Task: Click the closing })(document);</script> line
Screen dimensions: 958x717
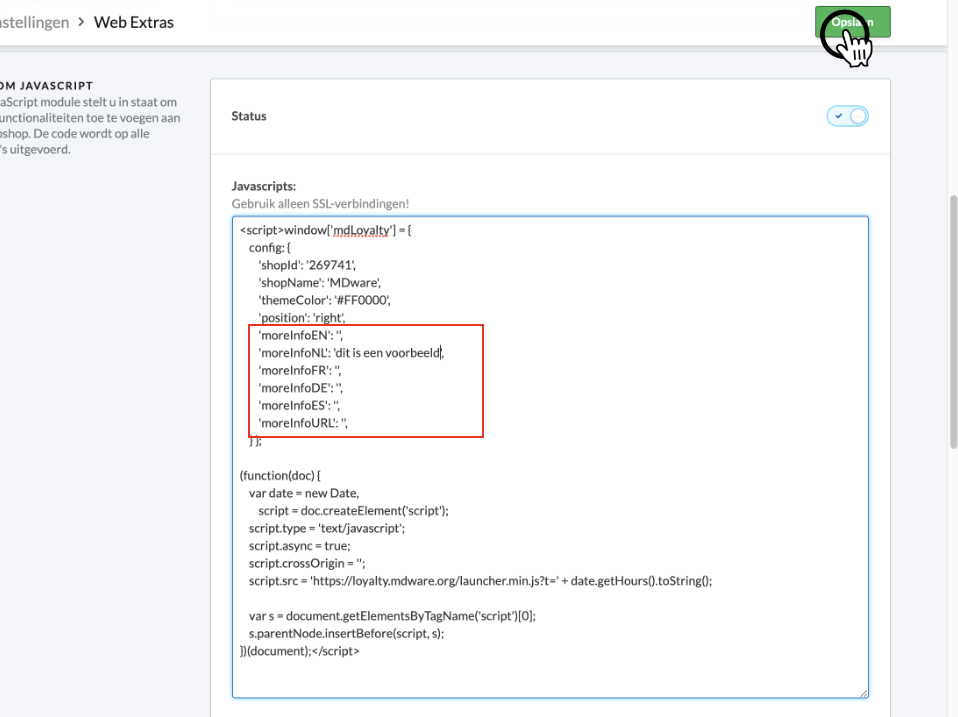Action: 299,651
